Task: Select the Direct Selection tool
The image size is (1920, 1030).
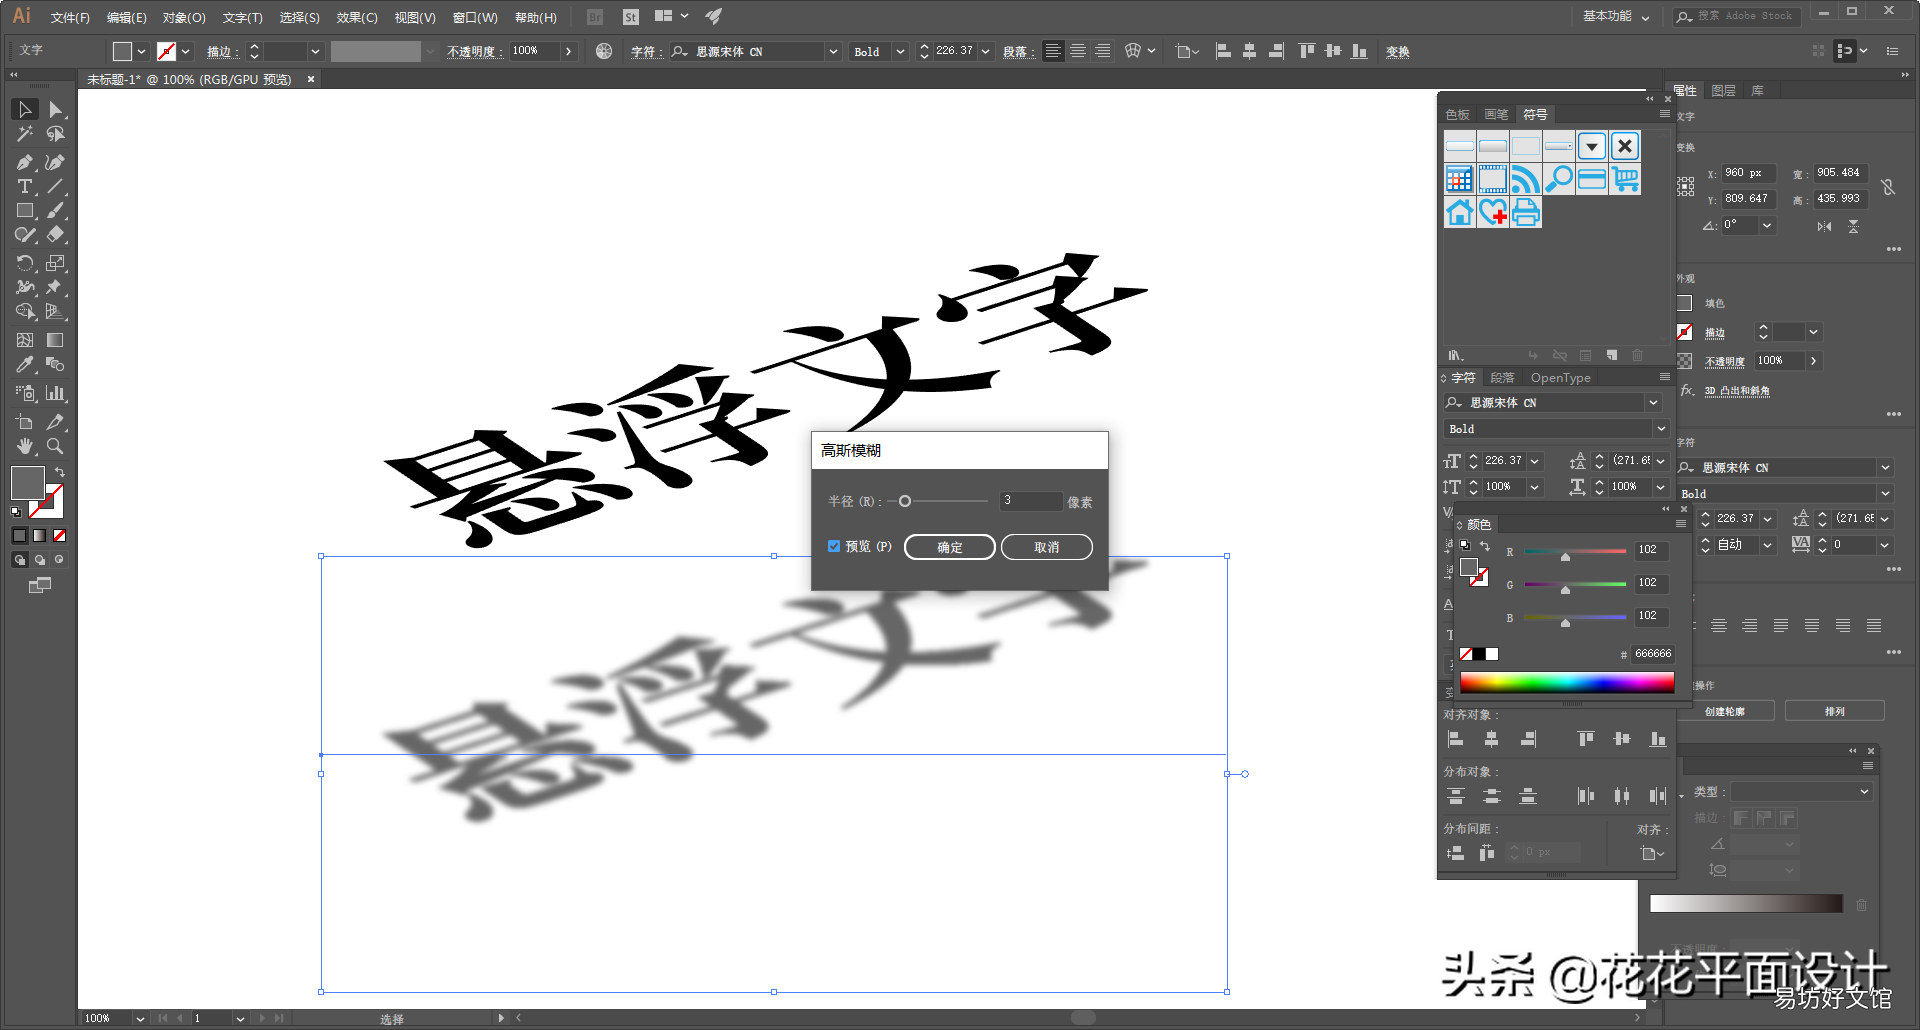Action: tap(56, 109)
